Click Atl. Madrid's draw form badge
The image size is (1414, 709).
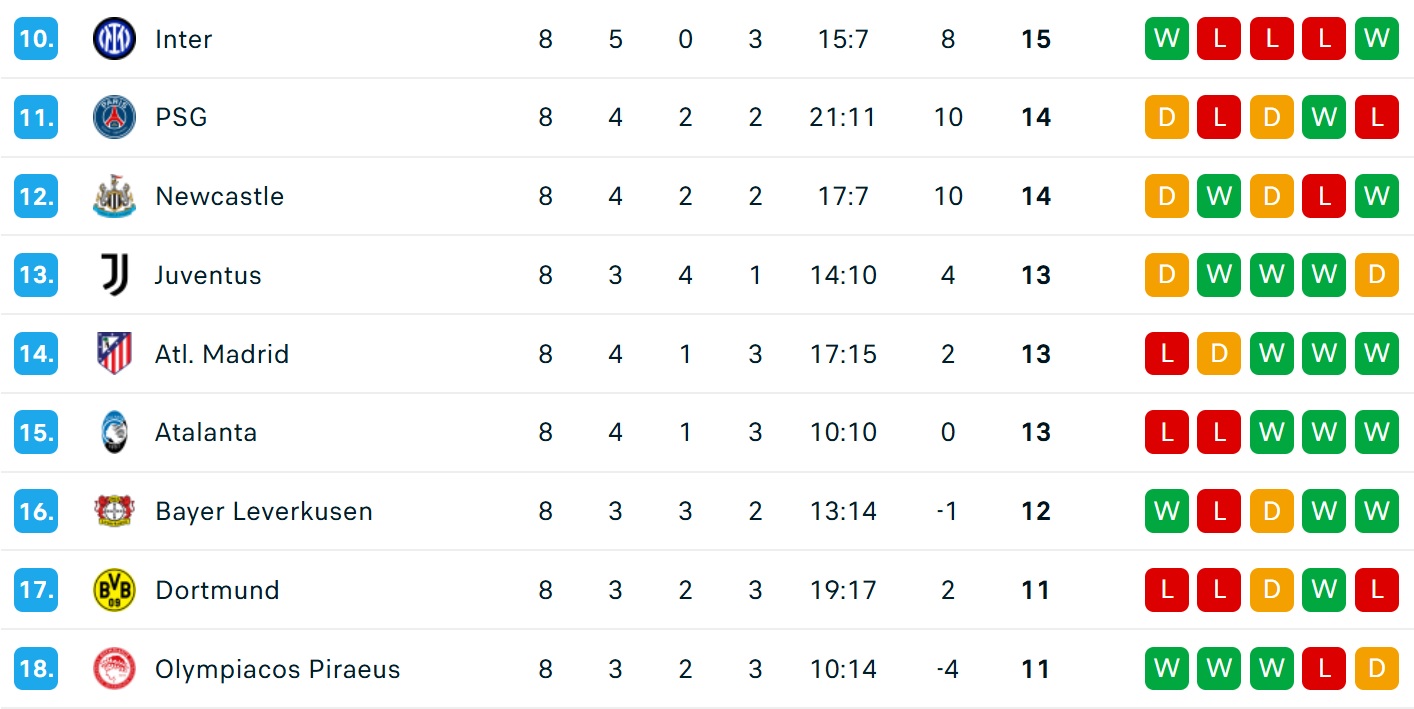coord(1219,354)
